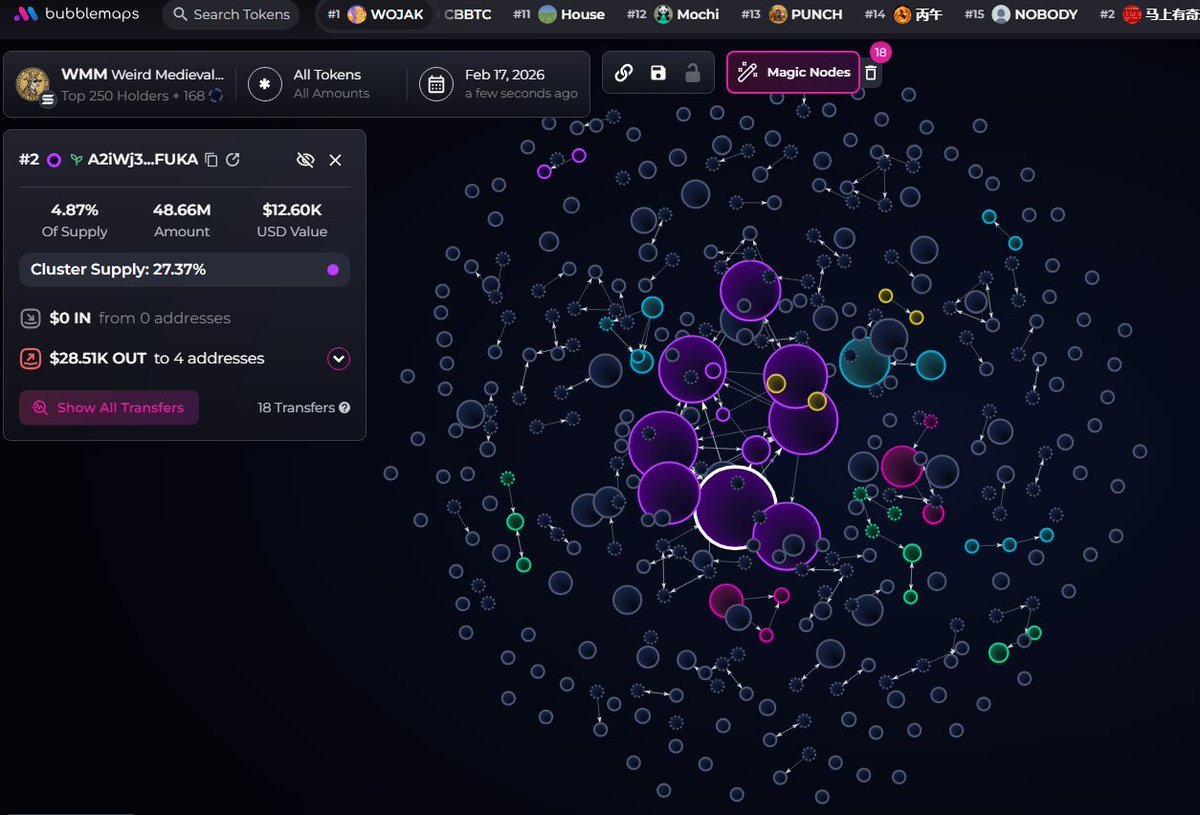This screenshot has height=815, width=1200.
Task: Click the Cluster Supply: 27.37% bar
Action: (184, 270)
